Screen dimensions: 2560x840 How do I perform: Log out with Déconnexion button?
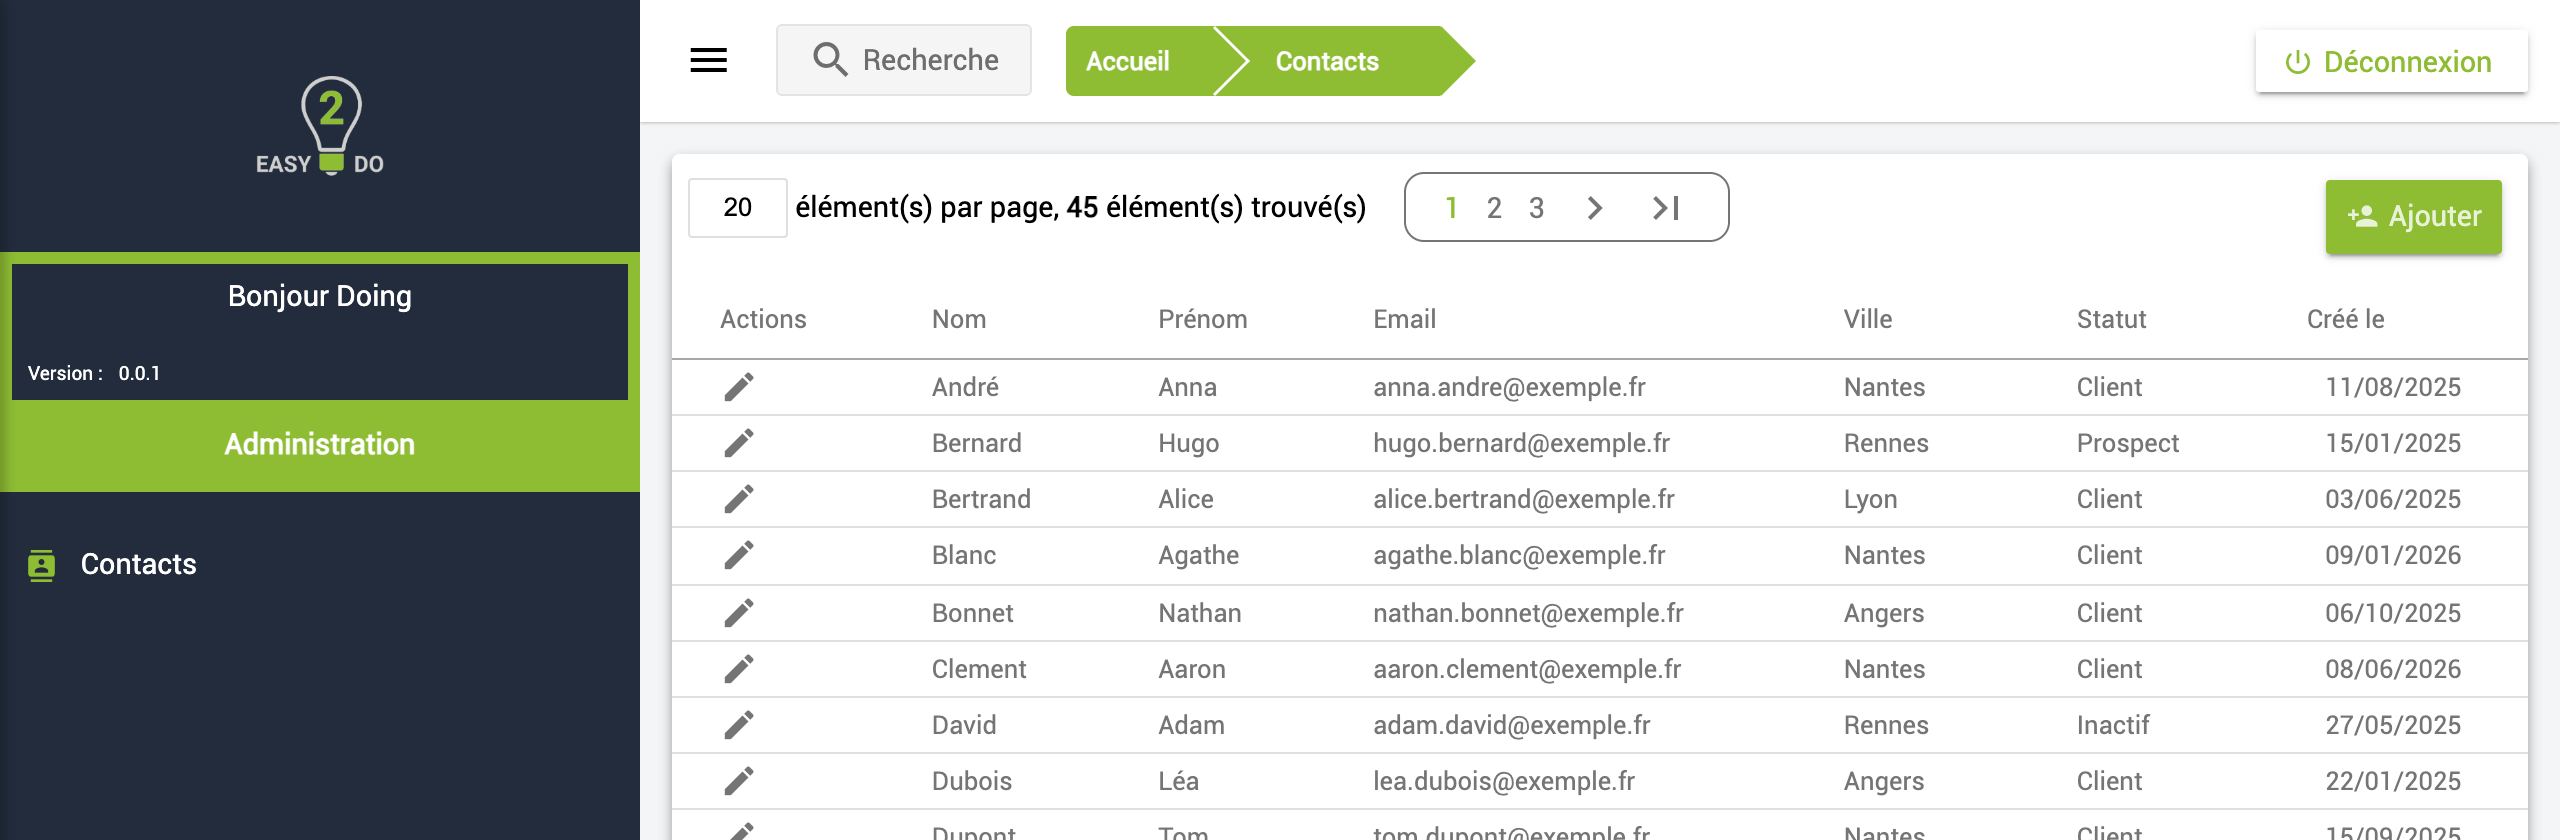pyautogui.click(x=2391, y=62)
